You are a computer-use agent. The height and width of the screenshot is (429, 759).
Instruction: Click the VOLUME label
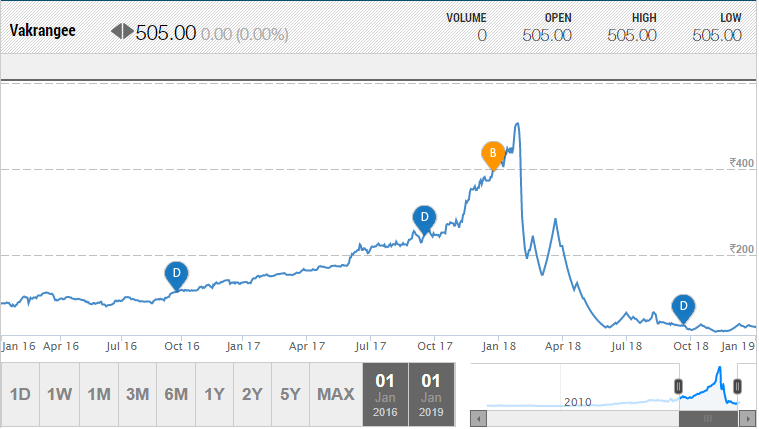(466, 18)
